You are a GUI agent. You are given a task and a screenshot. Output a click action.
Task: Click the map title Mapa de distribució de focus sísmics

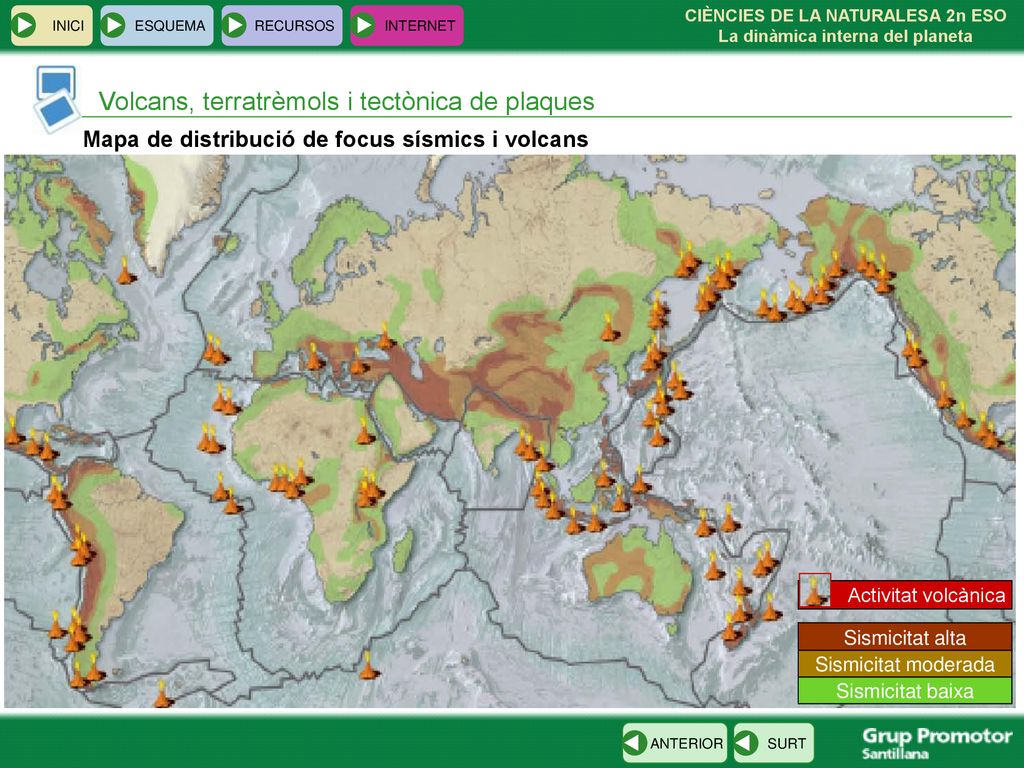(336, 139)
